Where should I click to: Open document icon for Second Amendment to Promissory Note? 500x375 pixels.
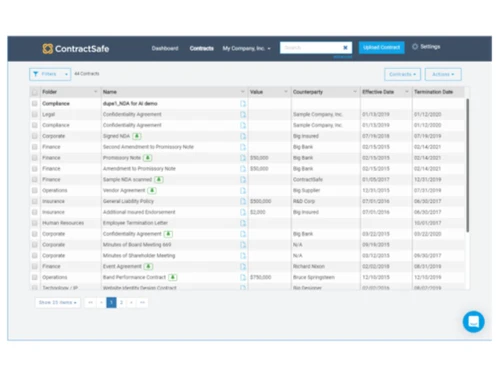point(243,147)
